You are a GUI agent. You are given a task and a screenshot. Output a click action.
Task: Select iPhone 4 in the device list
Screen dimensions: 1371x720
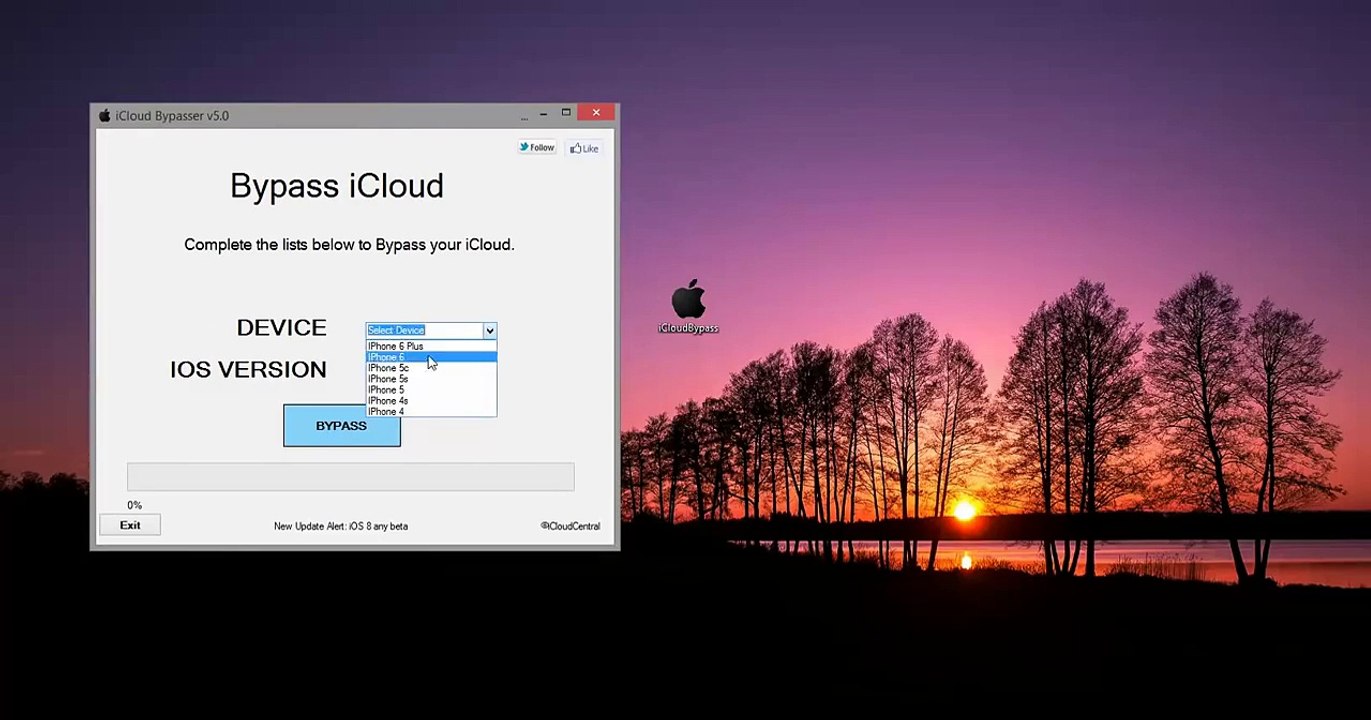tap(431, 411)
